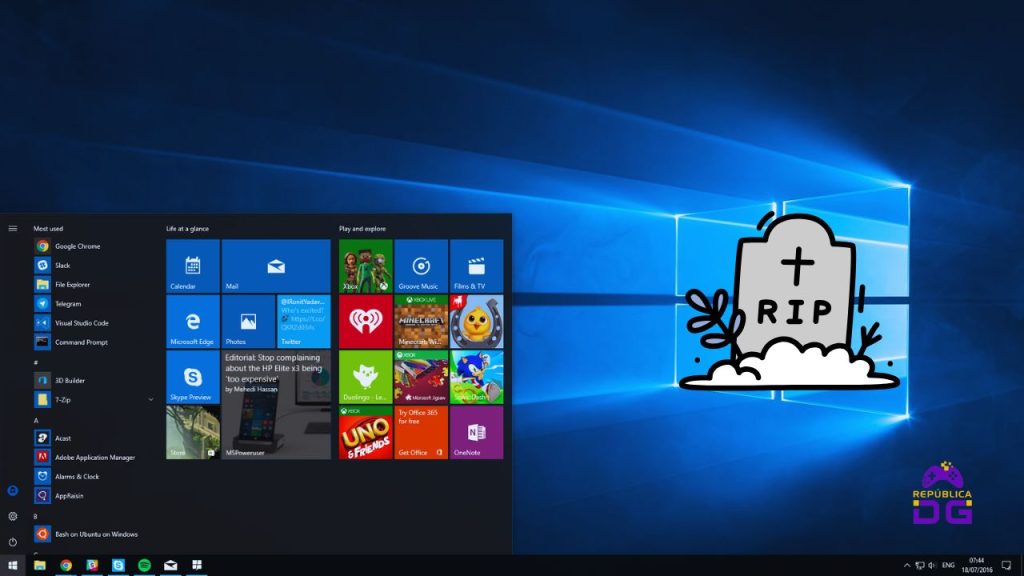Open the Microsoft Edge tile
The width and height of the screenshot is (1024, 576).
pyautogui.click(x=193, y=321)
